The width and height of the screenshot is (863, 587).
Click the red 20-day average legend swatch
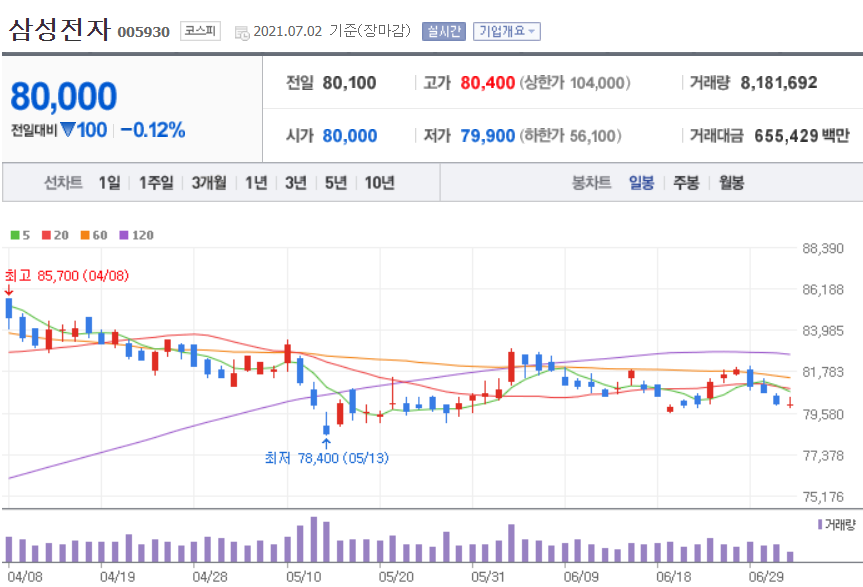46,235
